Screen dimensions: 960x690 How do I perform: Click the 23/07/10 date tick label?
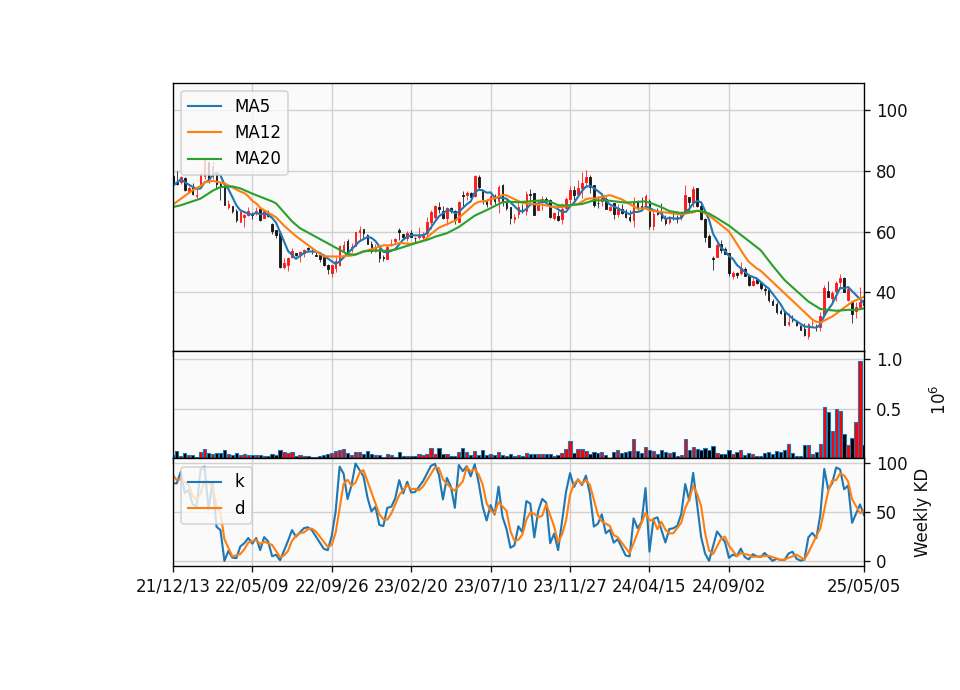490,586
